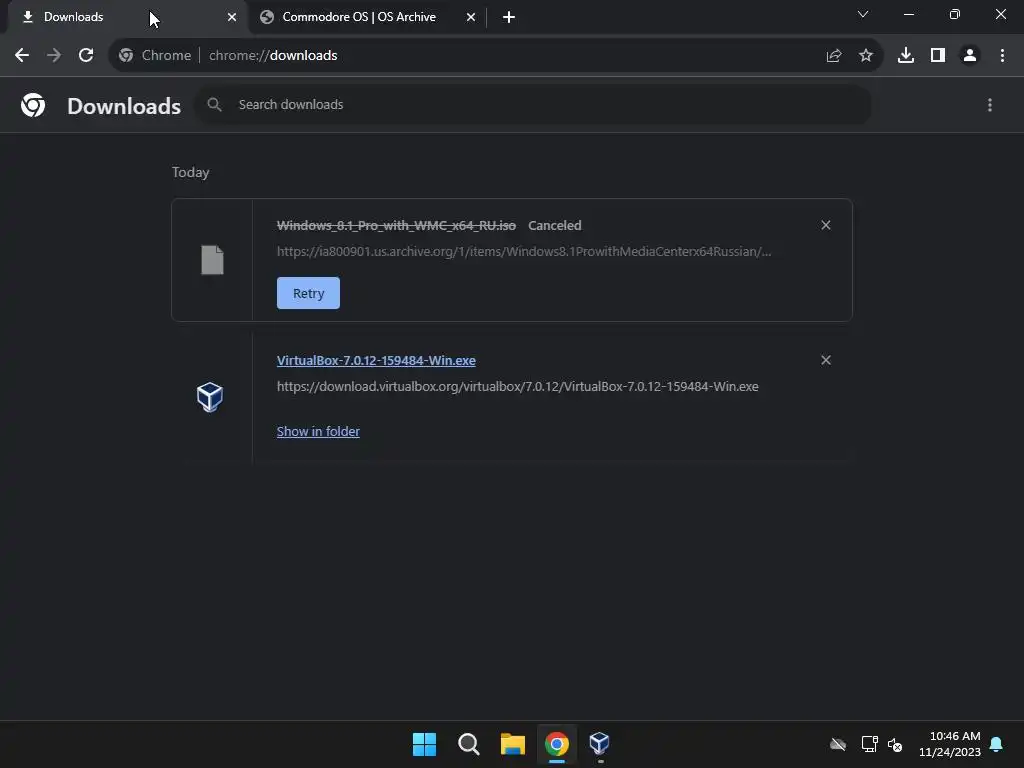Click the OneDrive cloud tray icon

[x=838, y=744]
